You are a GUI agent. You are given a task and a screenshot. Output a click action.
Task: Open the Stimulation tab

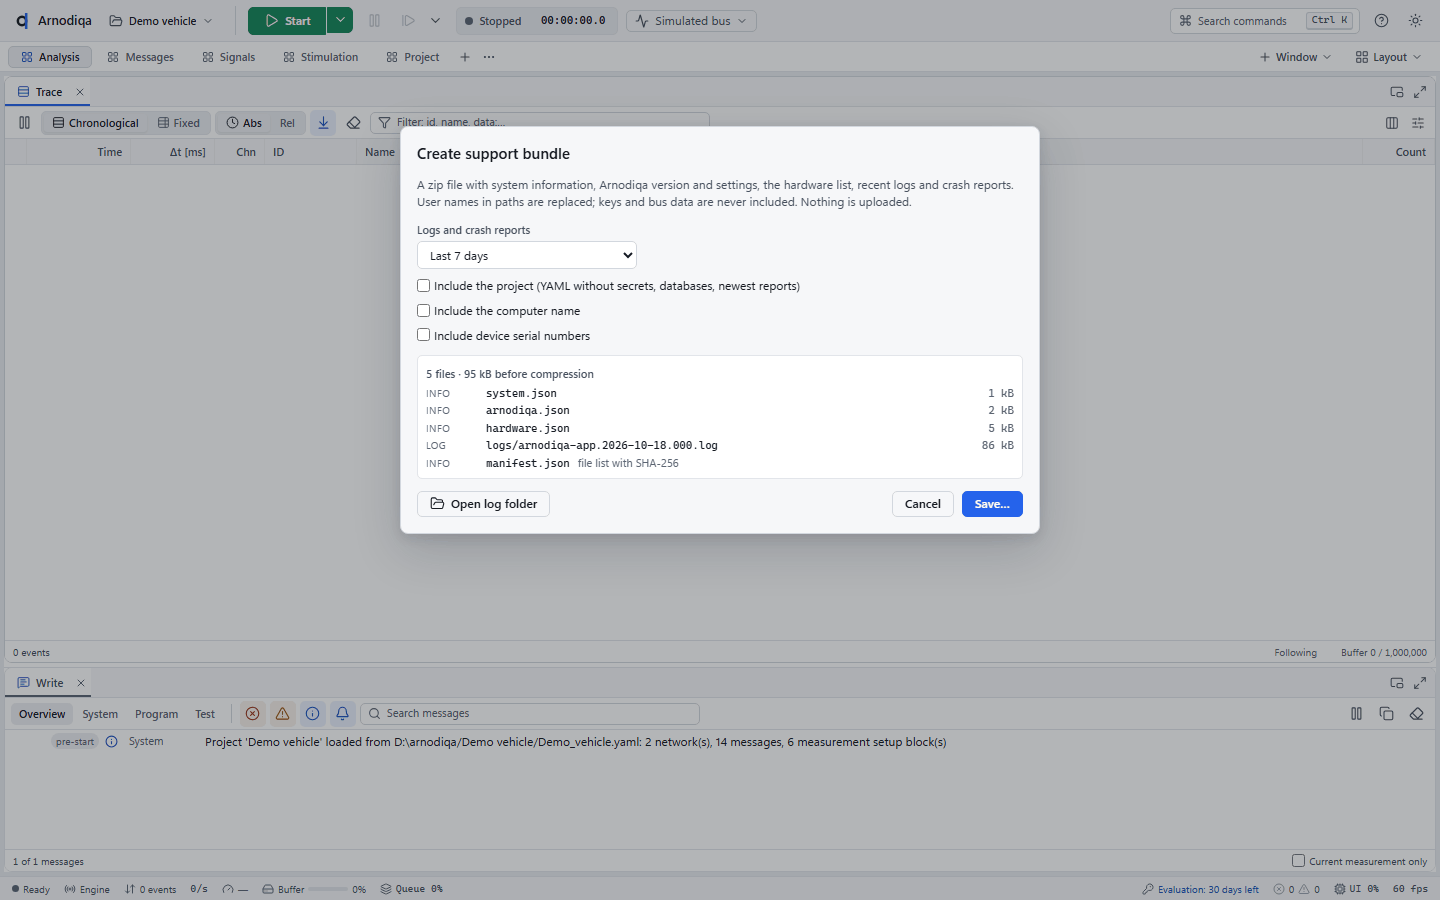tap(320, 57)
